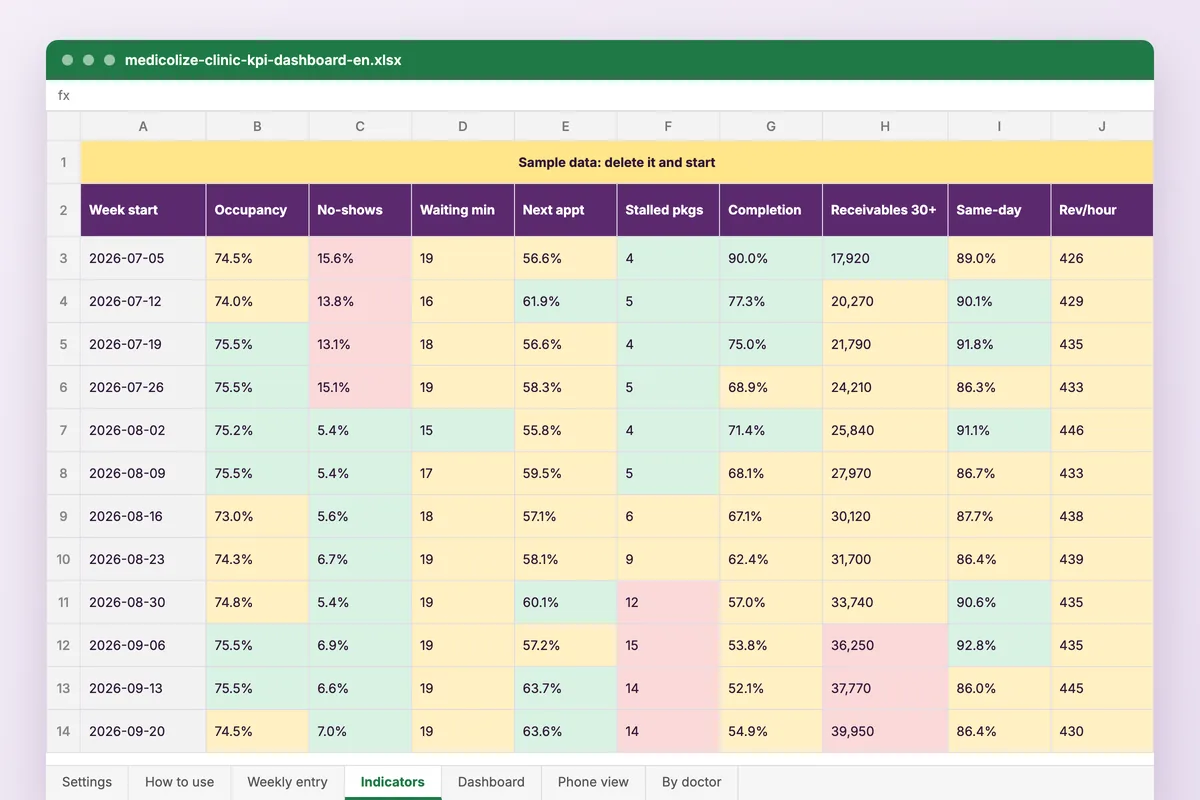
Task: Click the 'No-shows' header cell
Action: coord(360,210)
